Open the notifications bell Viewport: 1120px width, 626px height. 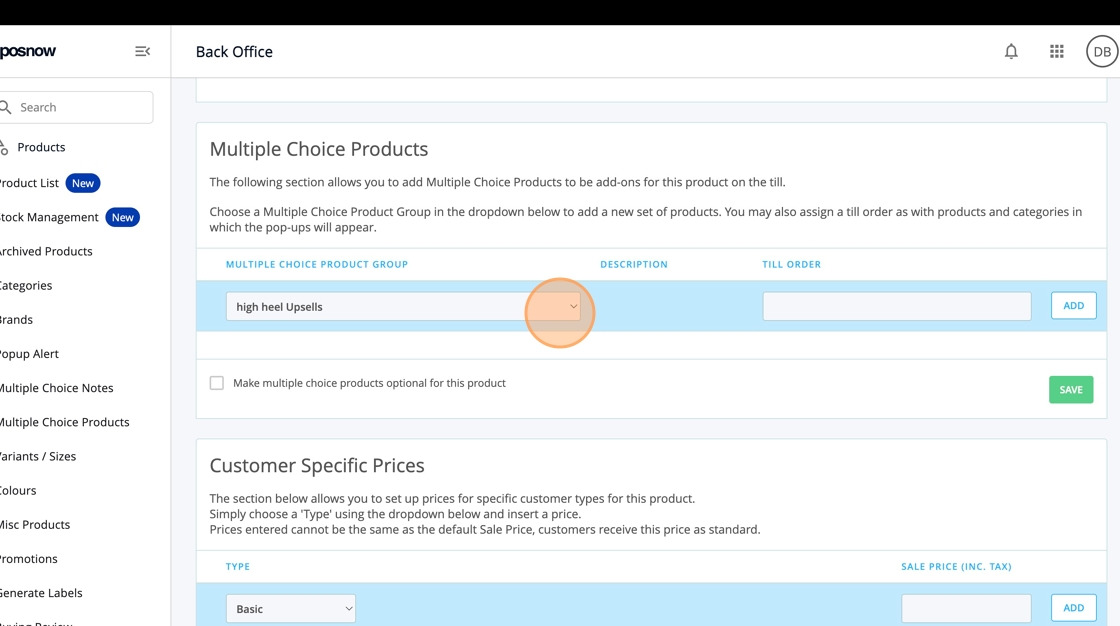1011,51
